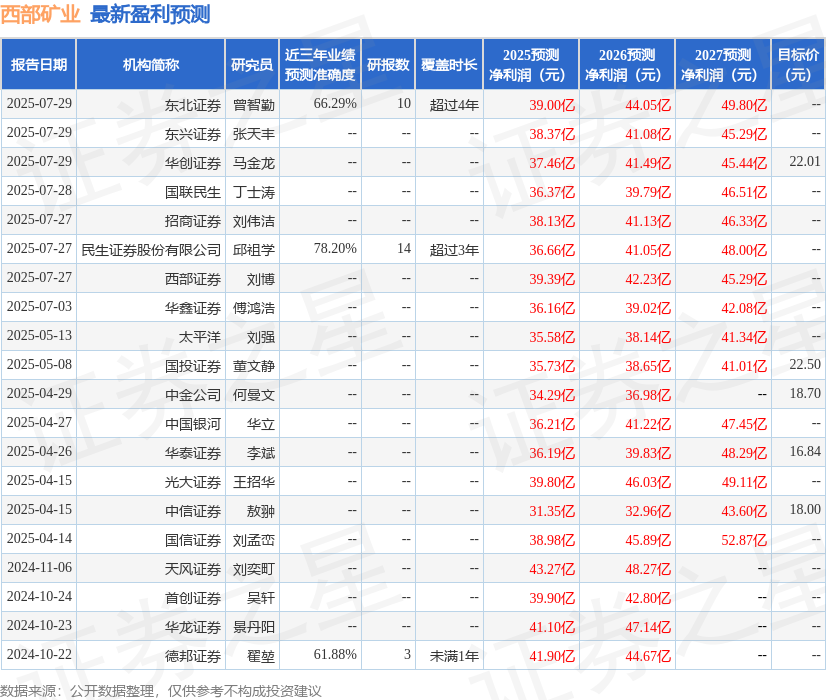Click the 报告日期 column header
Screen dimensions: 826x700
[x=39, y=65]
